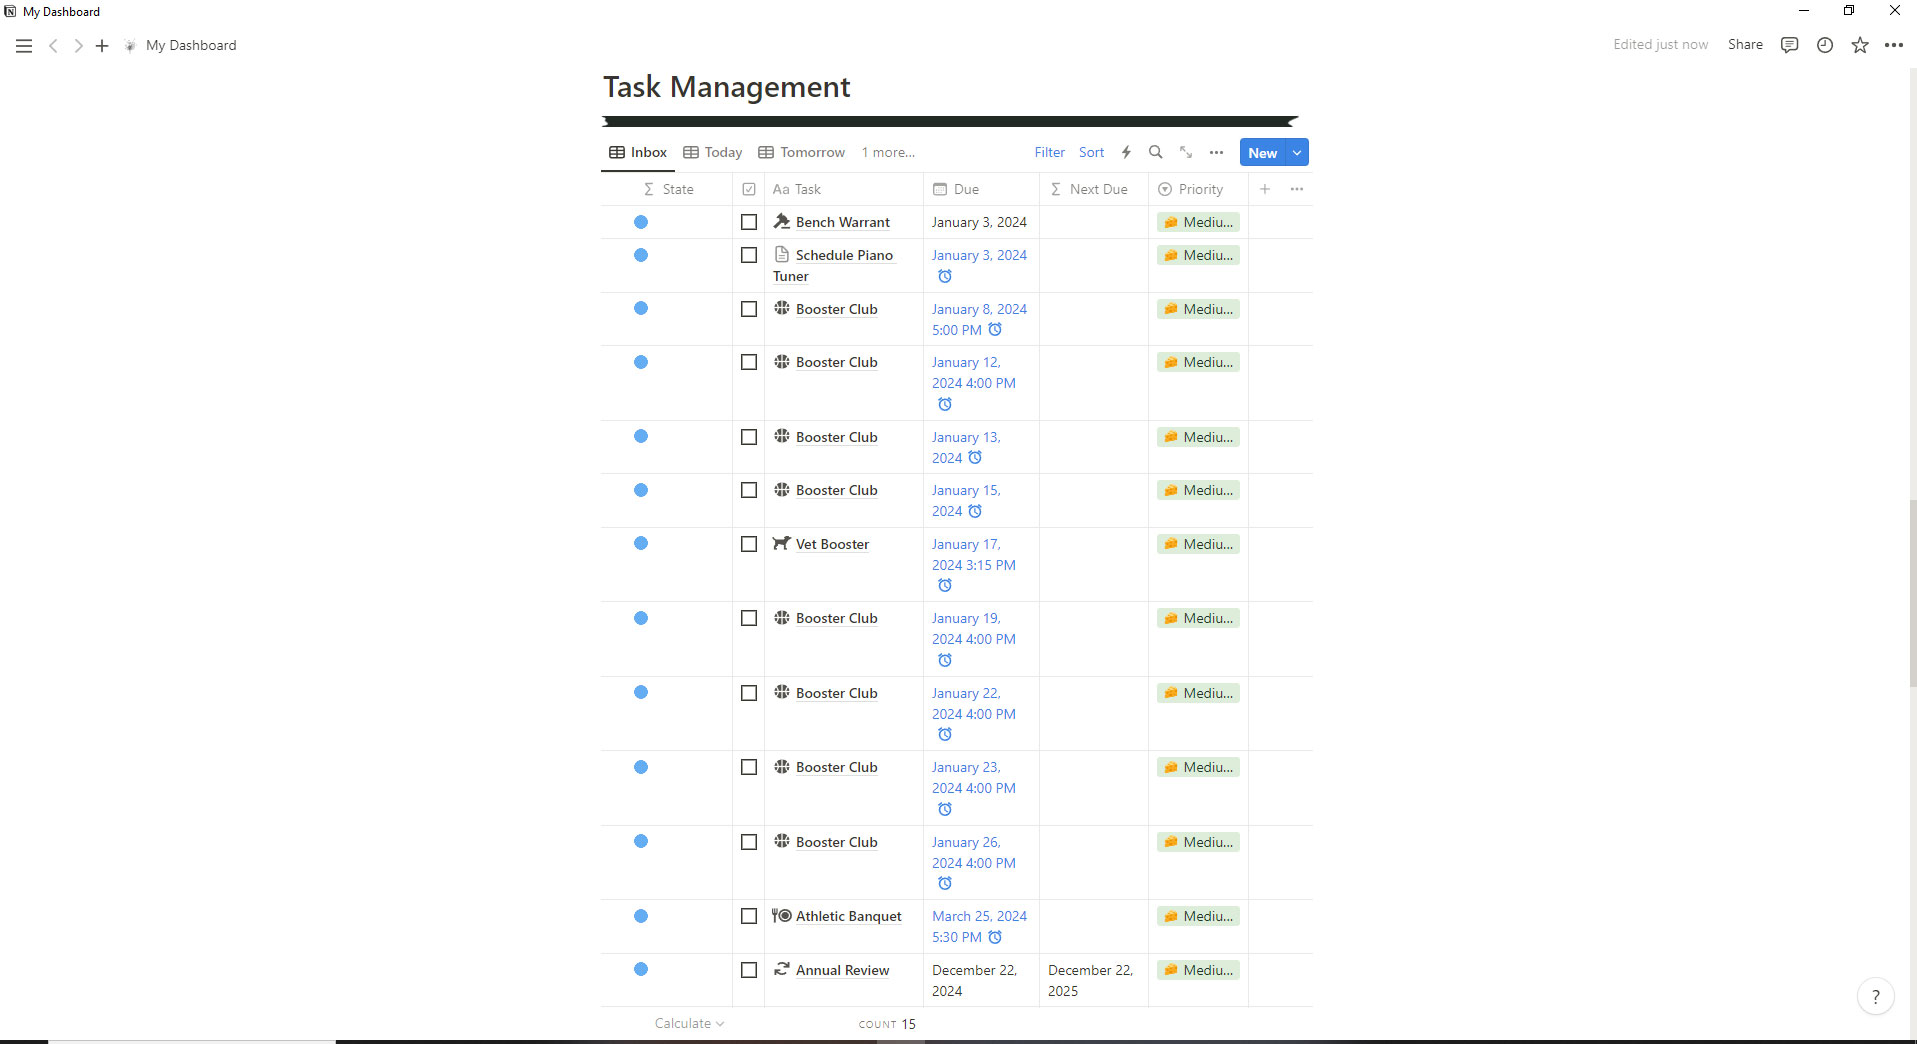Viewport: 1917px width, 1044px height.
Task: Click the search icon in the view toolbar
Action: 1154,152
